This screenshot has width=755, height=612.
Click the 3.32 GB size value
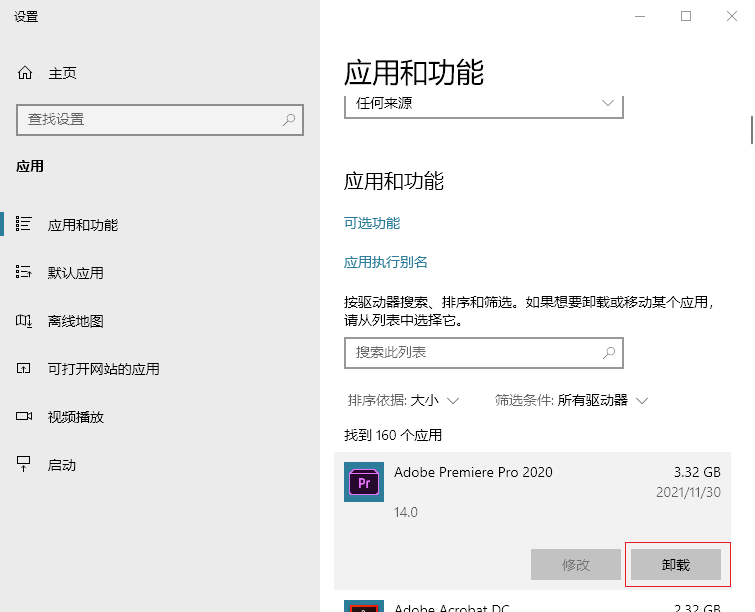coord(697,472)
